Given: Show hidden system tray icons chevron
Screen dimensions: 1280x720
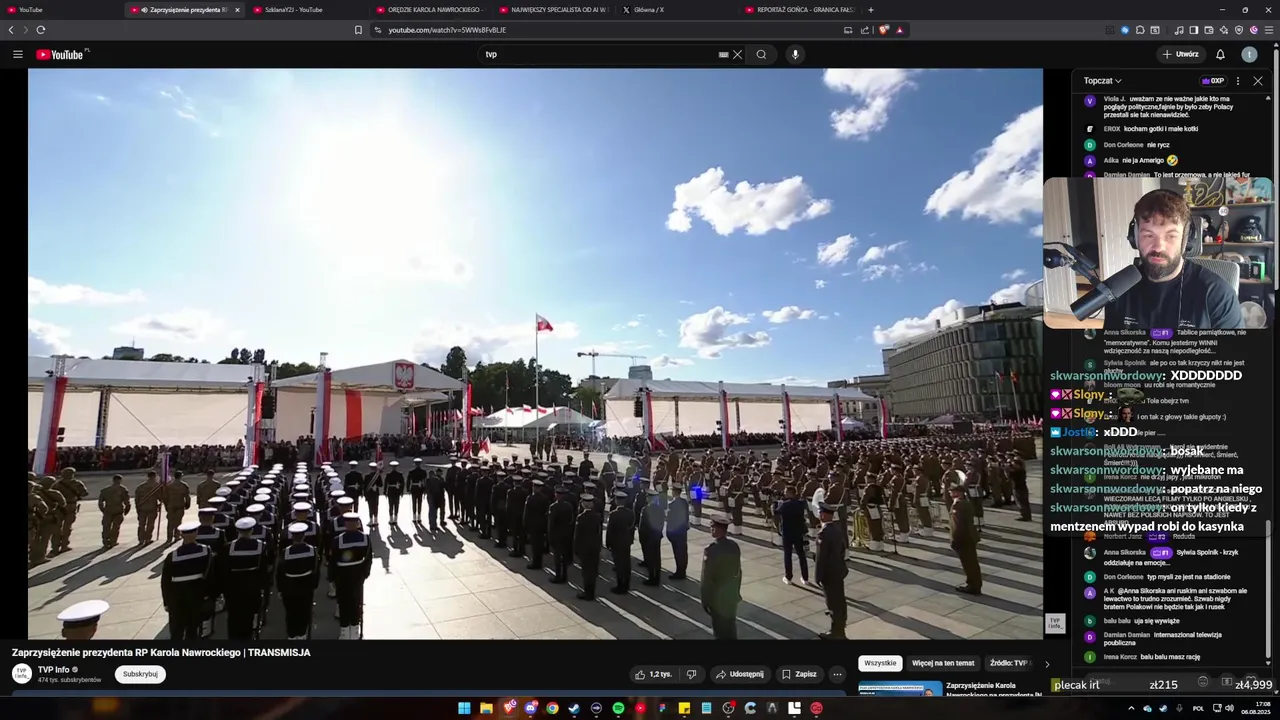Looking at the screenshot, I should point(1131,708).
